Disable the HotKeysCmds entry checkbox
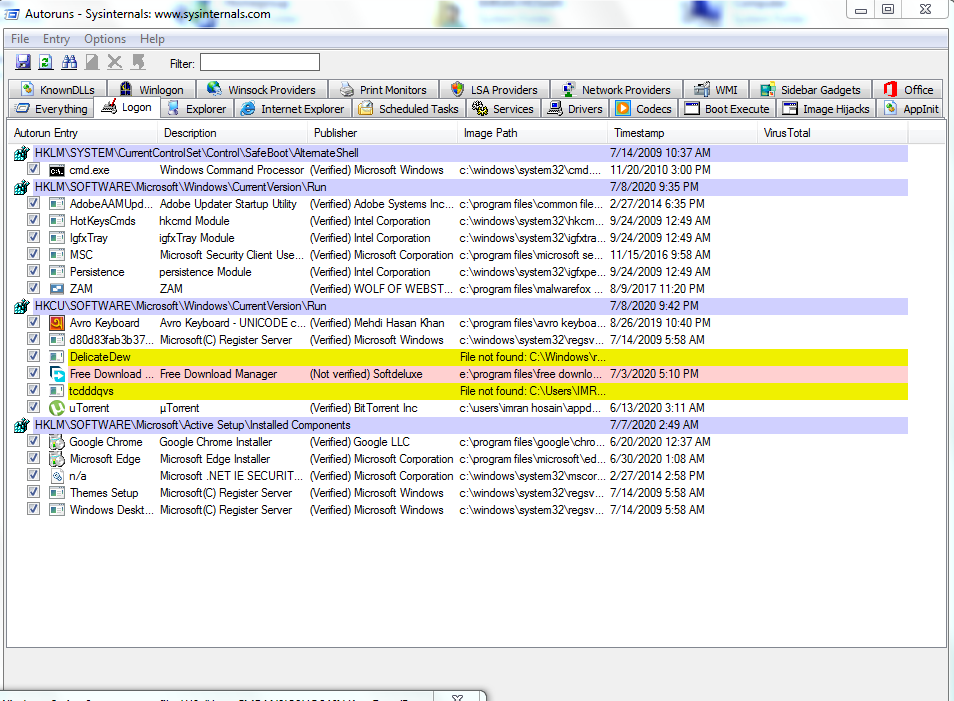This screenshot has width=954, height=701. 33,221
